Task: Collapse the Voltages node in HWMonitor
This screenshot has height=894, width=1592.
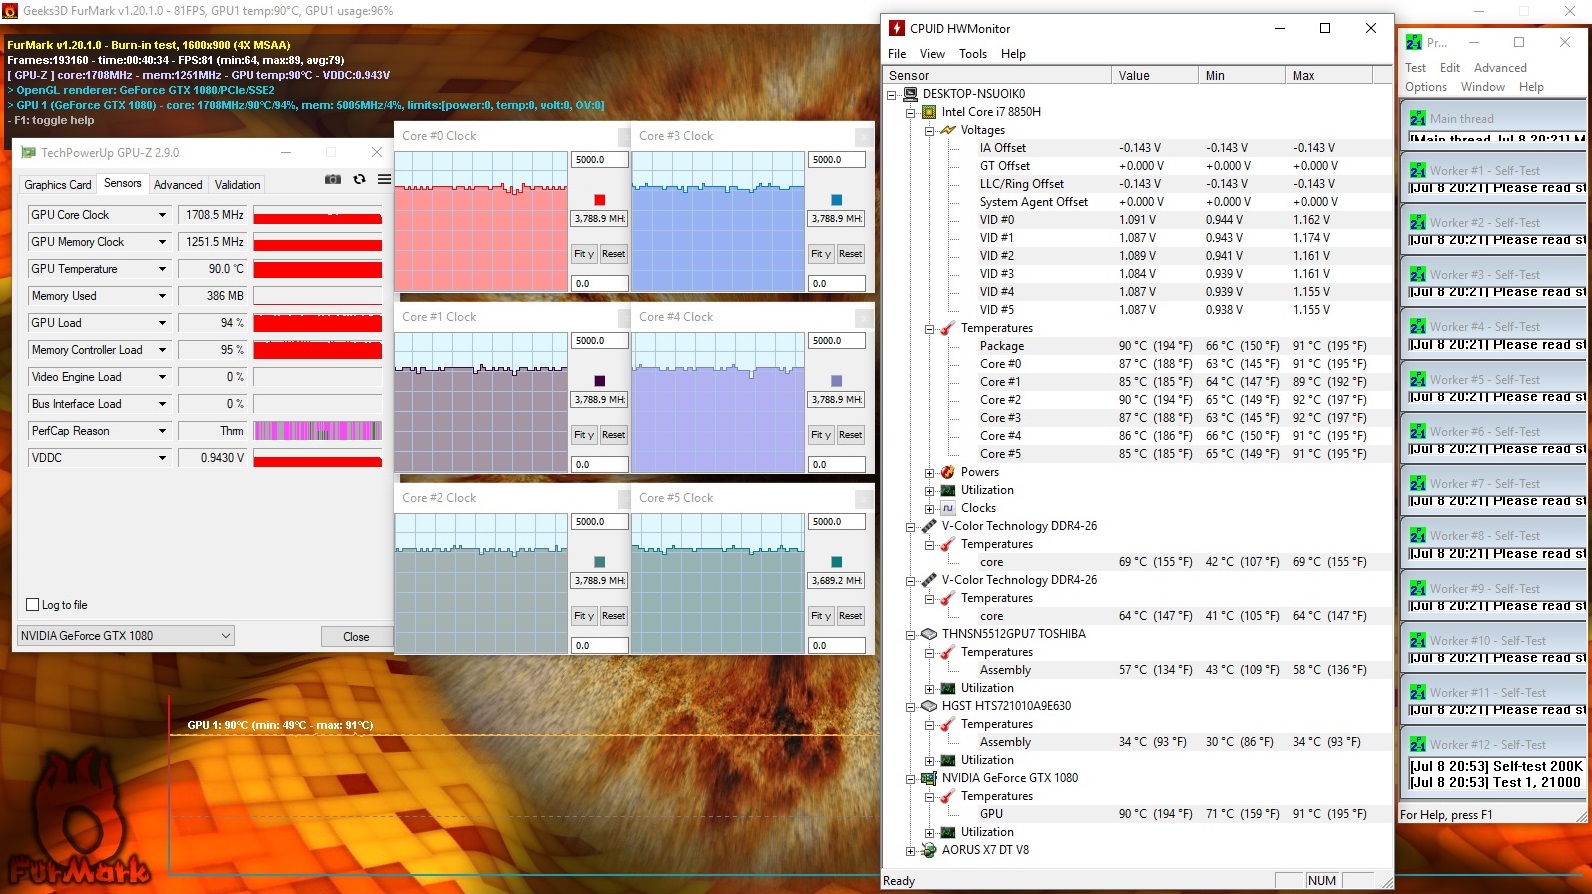Action: [929, 131]
